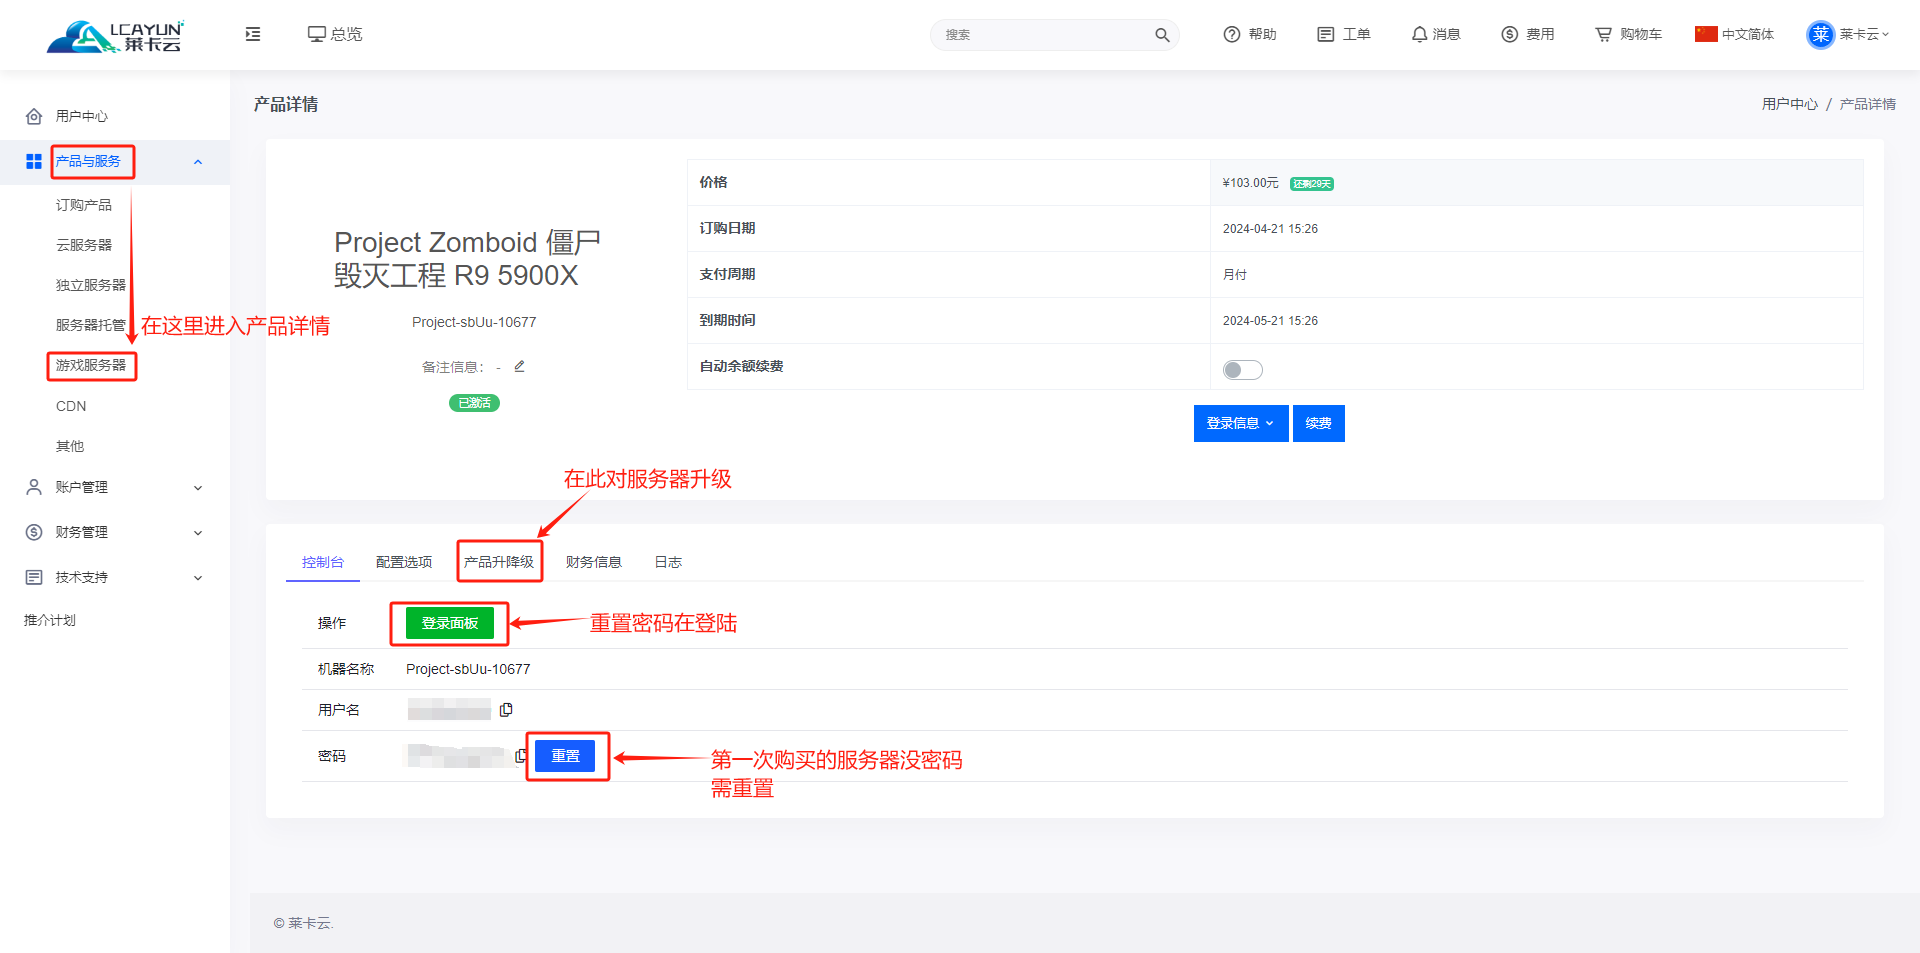Click the 产品与服务 grid icon
The width and height of the screenshot is (1920, 953).
pyautogui.click(x=34, y=161)
